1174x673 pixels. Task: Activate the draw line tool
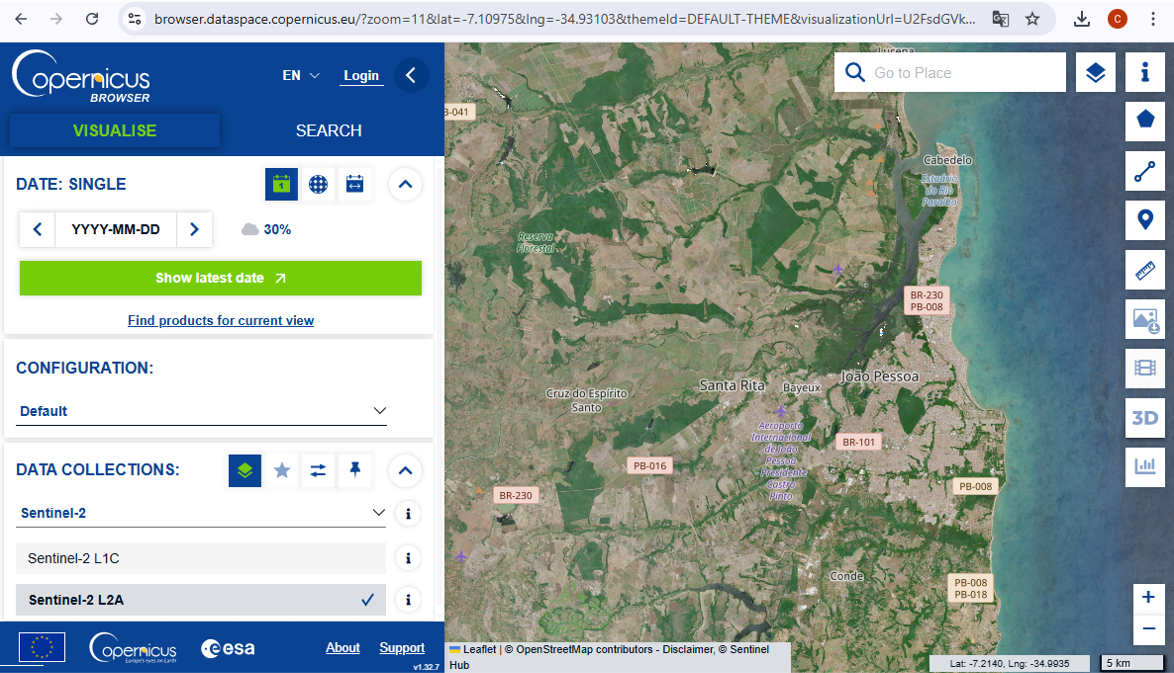click(x=1145, y=172)
